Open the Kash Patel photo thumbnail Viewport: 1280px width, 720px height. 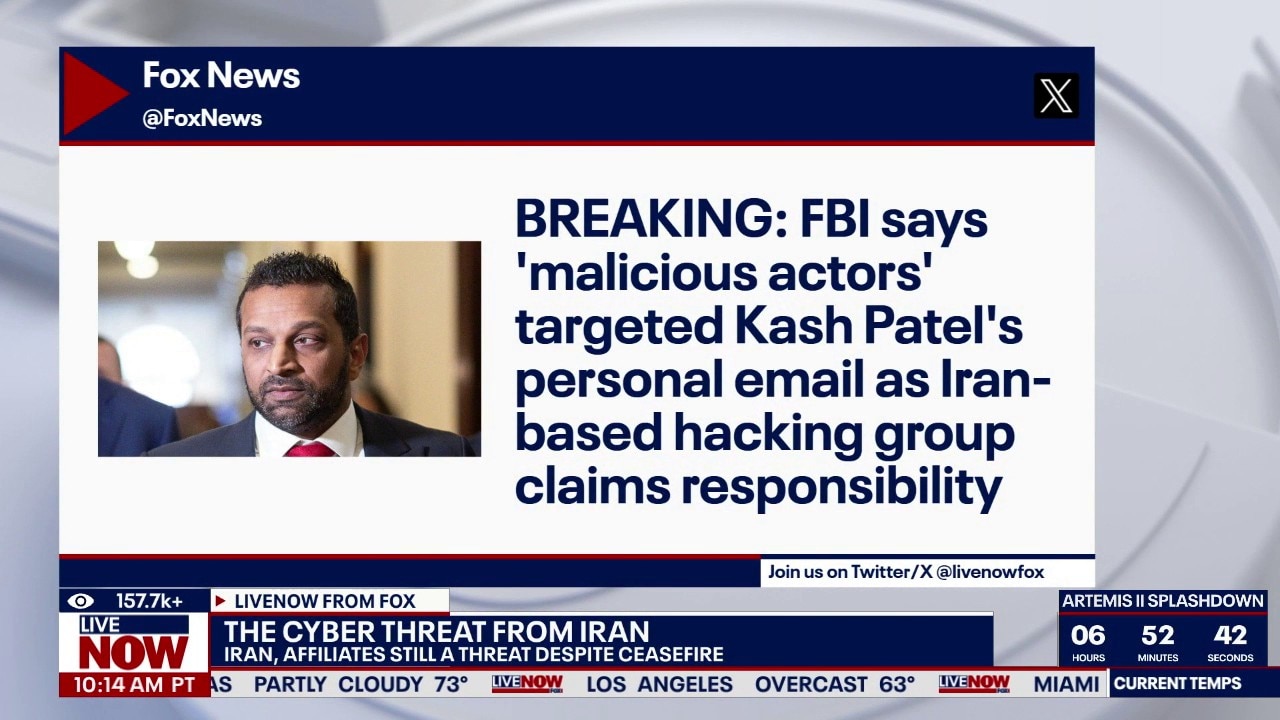[289, 348]
